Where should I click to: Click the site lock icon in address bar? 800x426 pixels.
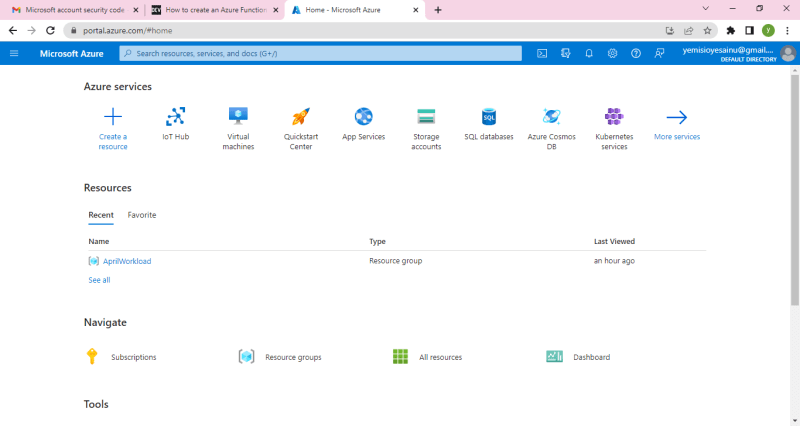pyautogui.click(x=73, y=31)
